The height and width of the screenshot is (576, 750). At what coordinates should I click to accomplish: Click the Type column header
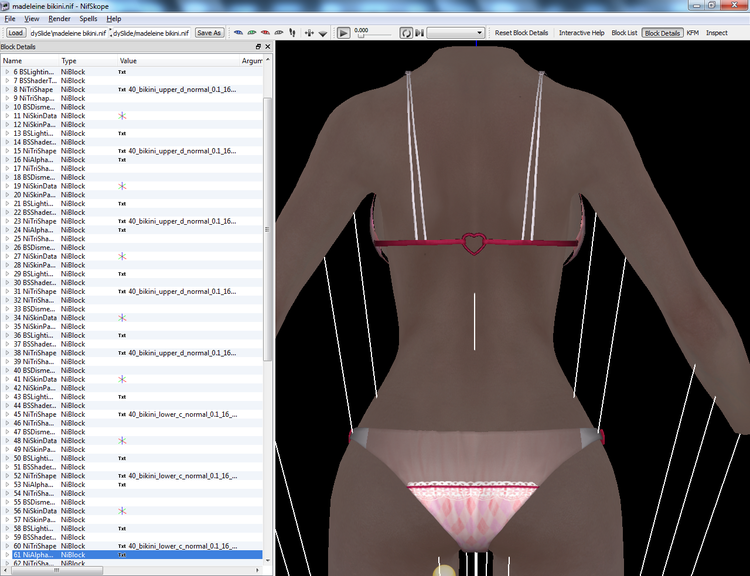click(x=88, y=61)
